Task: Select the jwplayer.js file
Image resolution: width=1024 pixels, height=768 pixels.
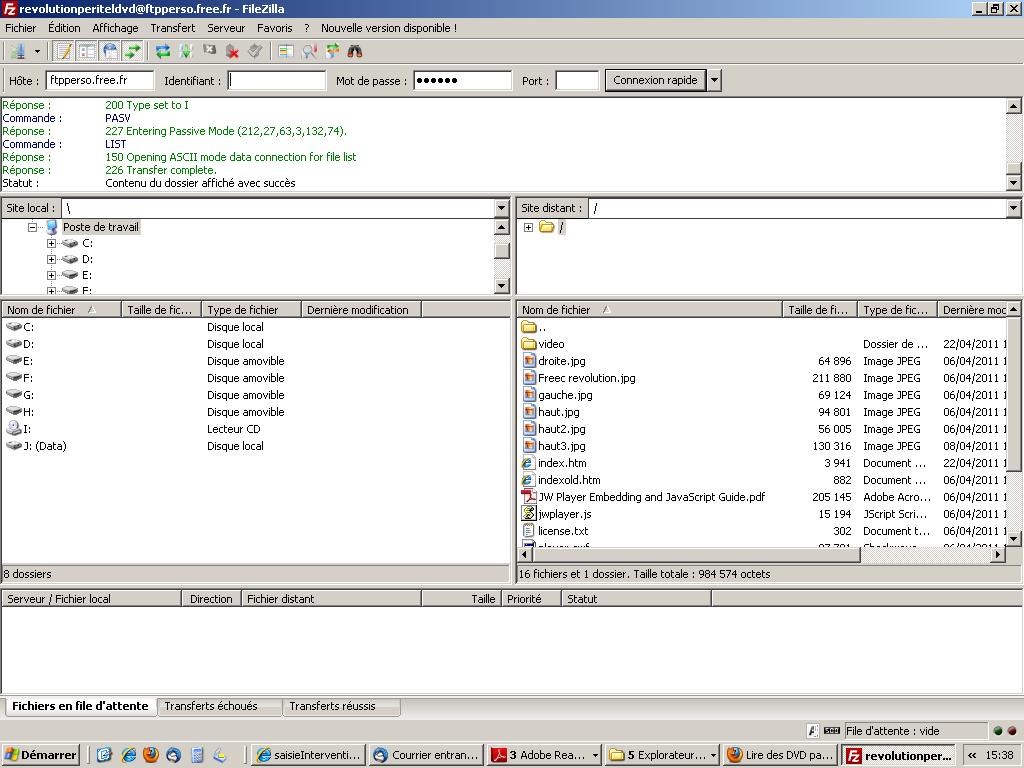Action: point(564,514)
